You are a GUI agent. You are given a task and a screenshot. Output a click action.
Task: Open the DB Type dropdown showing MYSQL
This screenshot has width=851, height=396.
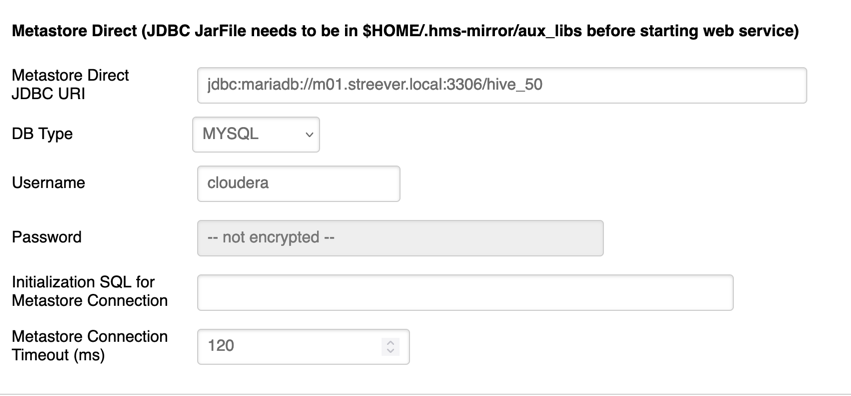pyautogui.click(x=256, y=135)
